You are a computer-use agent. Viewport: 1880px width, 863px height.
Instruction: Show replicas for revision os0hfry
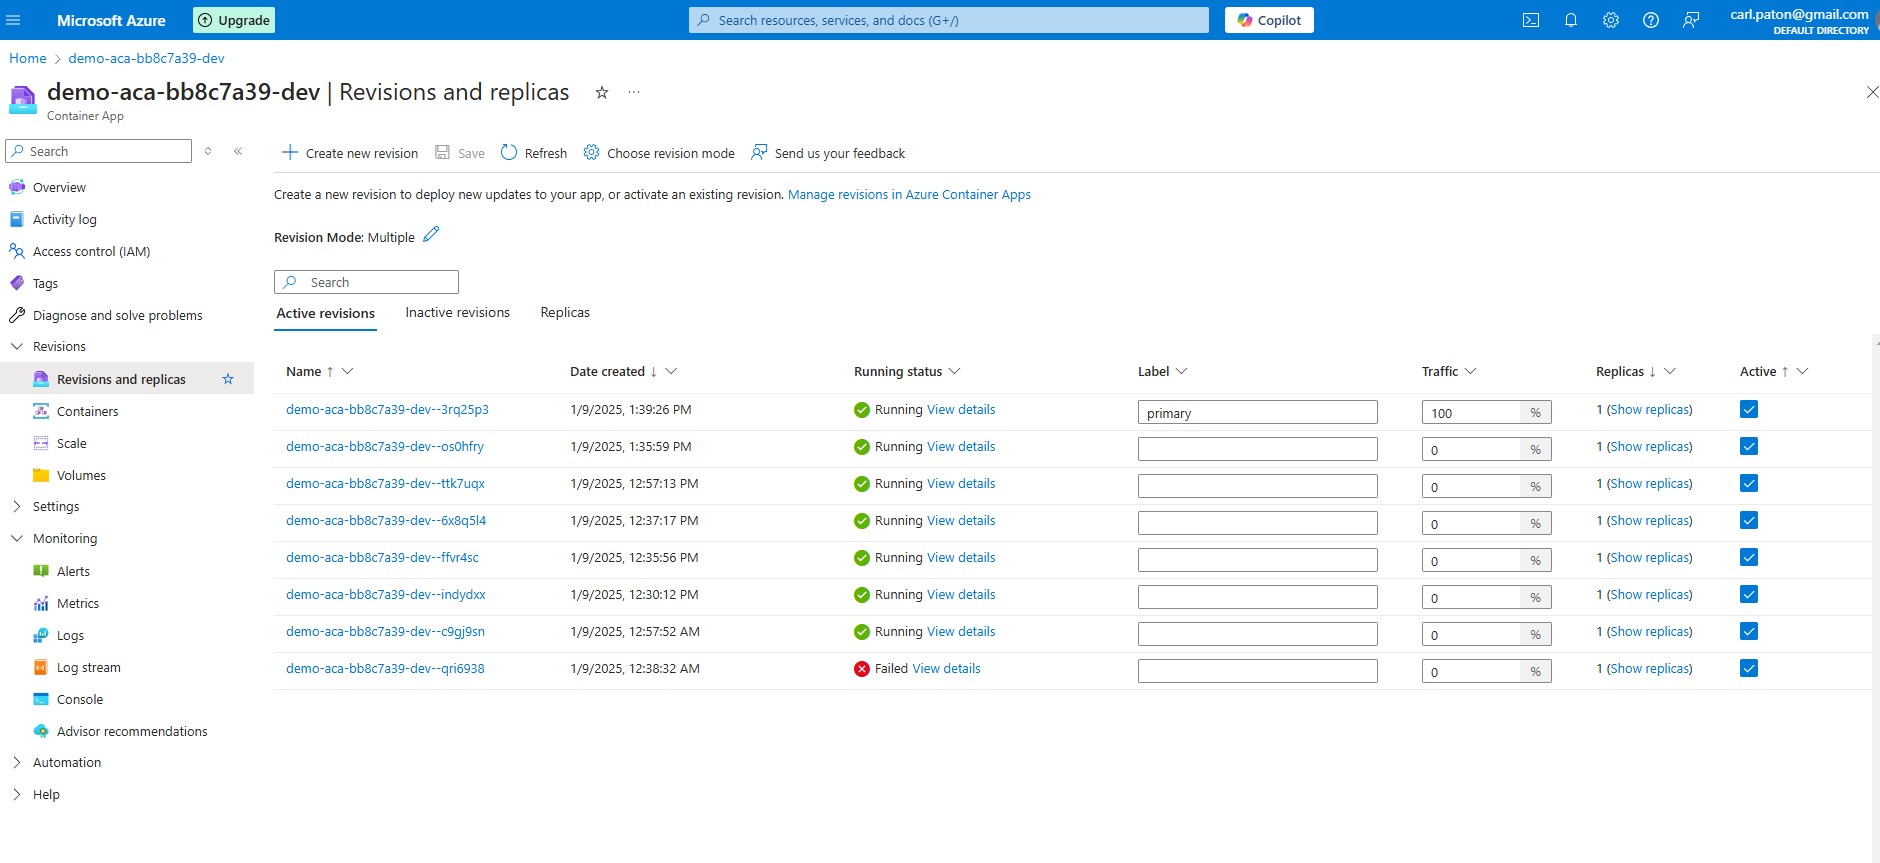1649,447
